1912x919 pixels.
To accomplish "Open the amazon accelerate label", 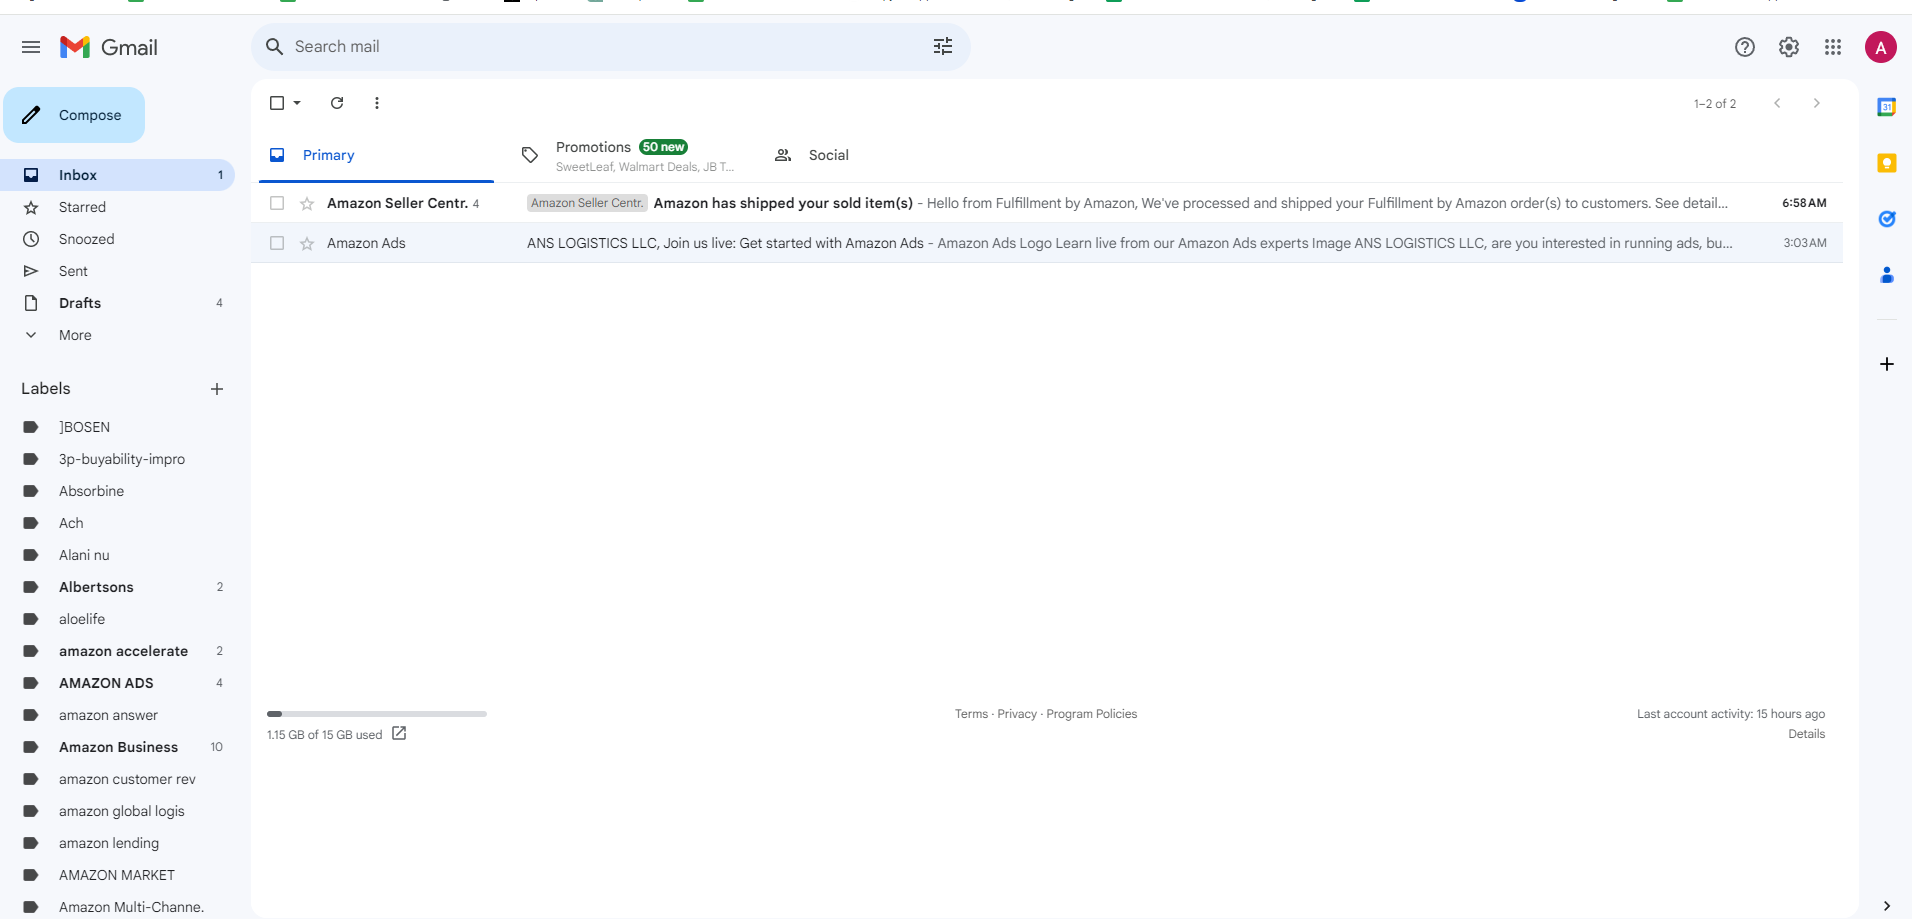I will coord(117,651).
